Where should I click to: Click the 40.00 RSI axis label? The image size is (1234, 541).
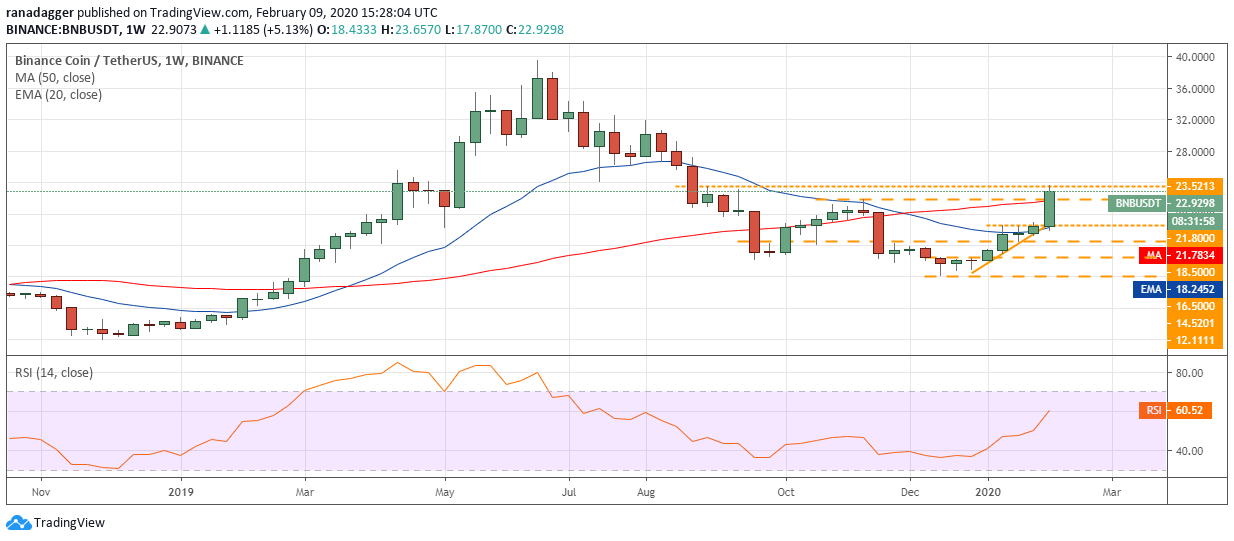(x=1189, y=451)
